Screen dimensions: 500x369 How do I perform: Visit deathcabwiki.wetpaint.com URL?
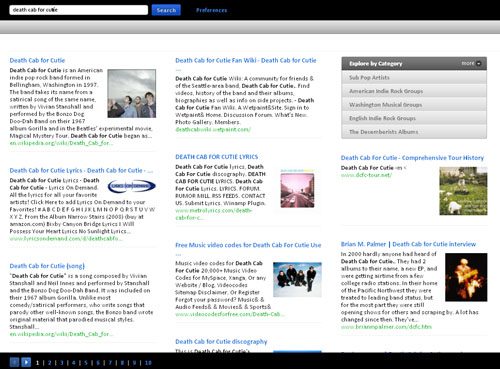pyautogui.click(x=213, y=129)
